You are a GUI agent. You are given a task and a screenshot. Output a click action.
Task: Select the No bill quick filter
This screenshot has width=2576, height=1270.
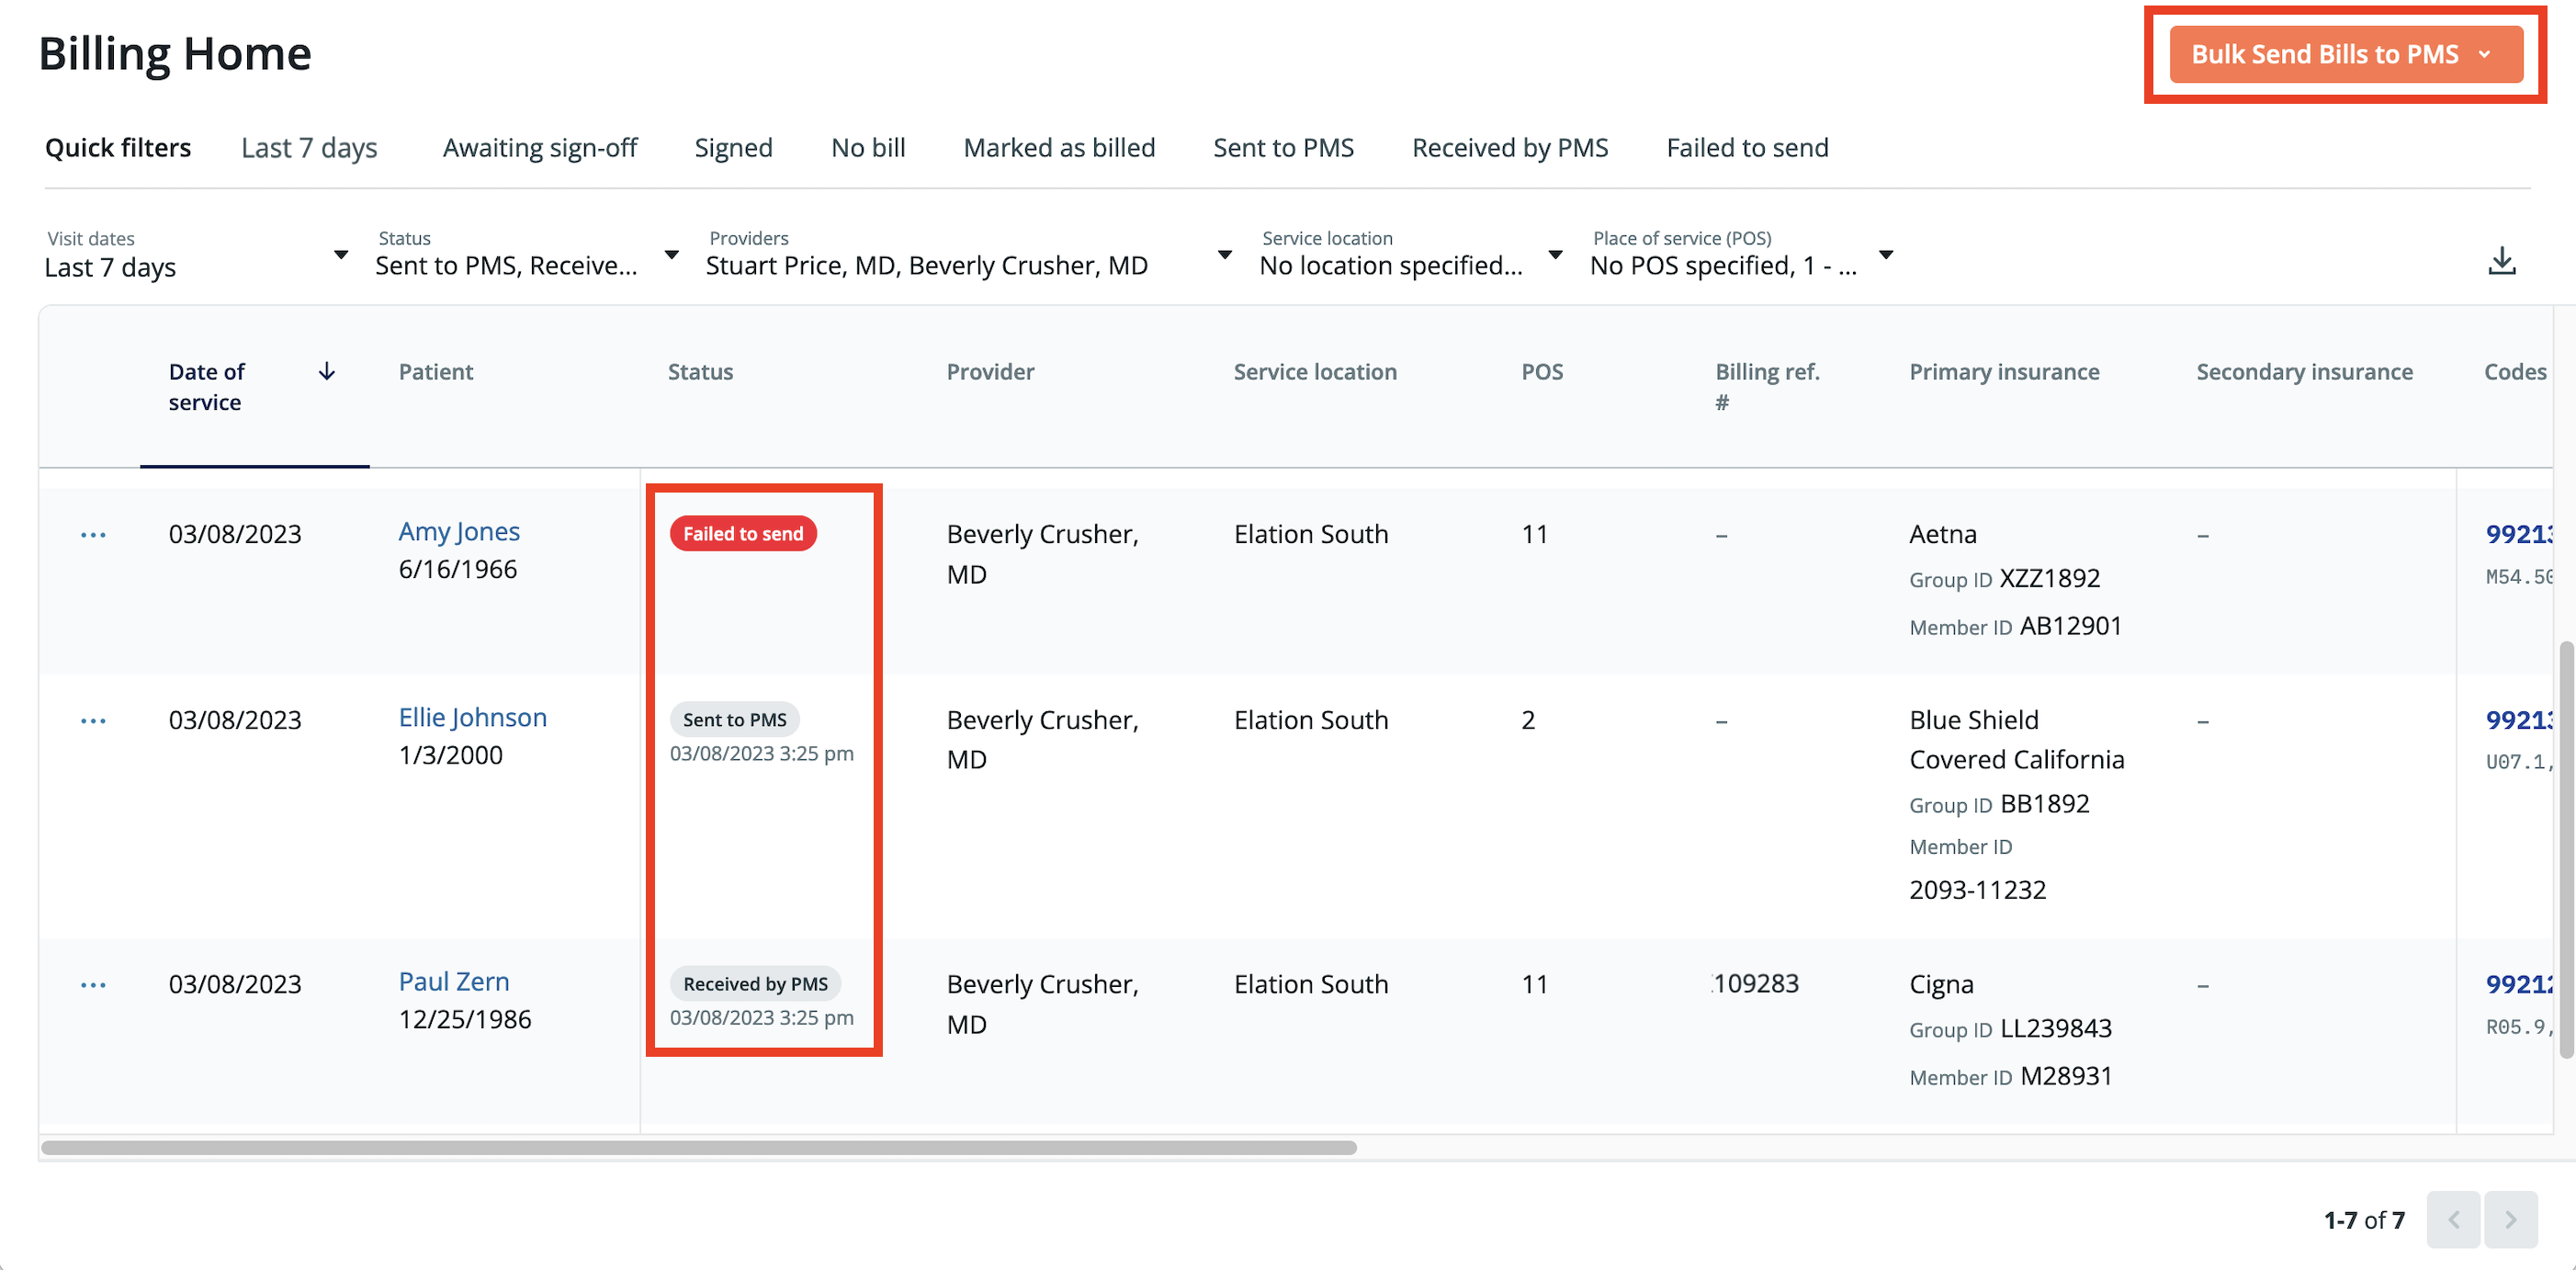[867, 147]
